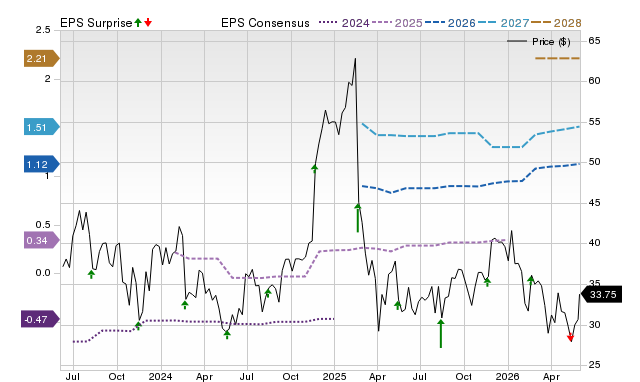
Task: Select green surprise arrow between Apr 2025 and Jul 2025
Action: [x=398, y=305]
